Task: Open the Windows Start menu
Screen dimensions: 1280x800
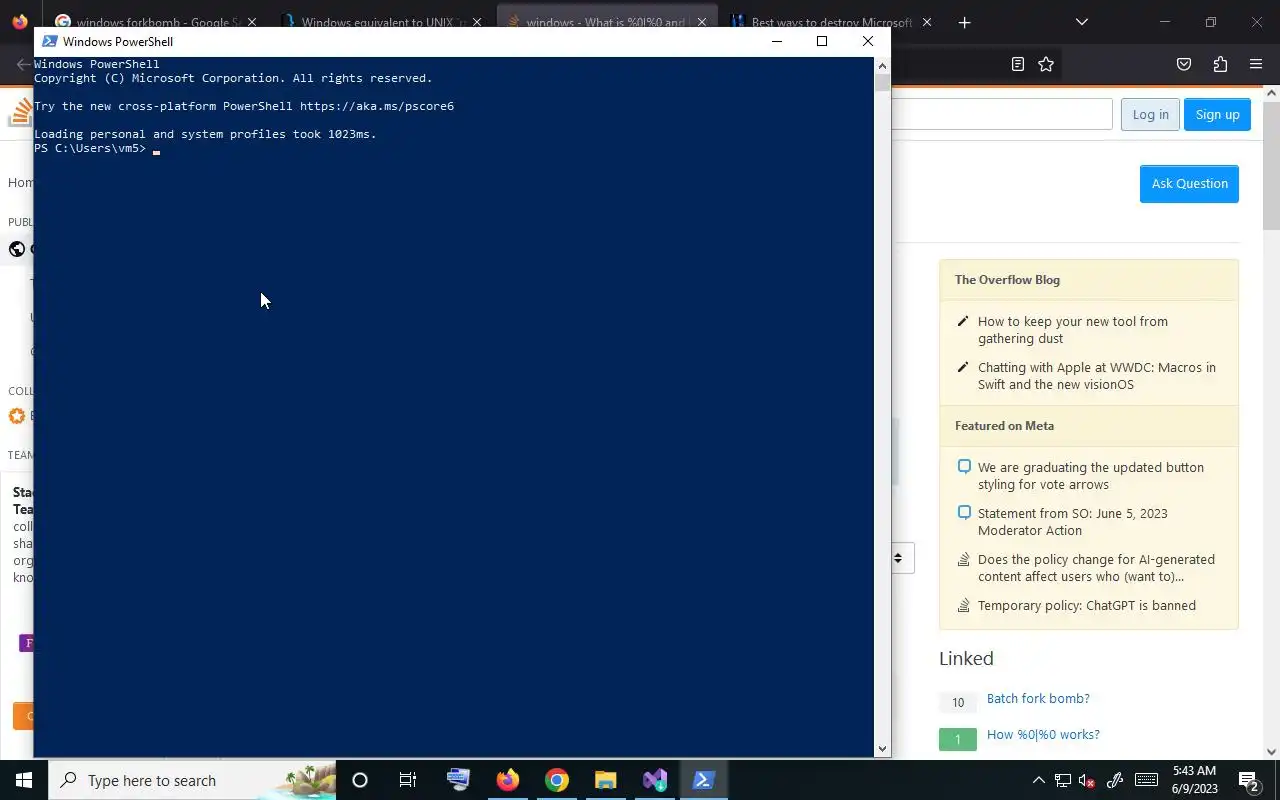Action: pyautogui.click(x=23, y=780)
